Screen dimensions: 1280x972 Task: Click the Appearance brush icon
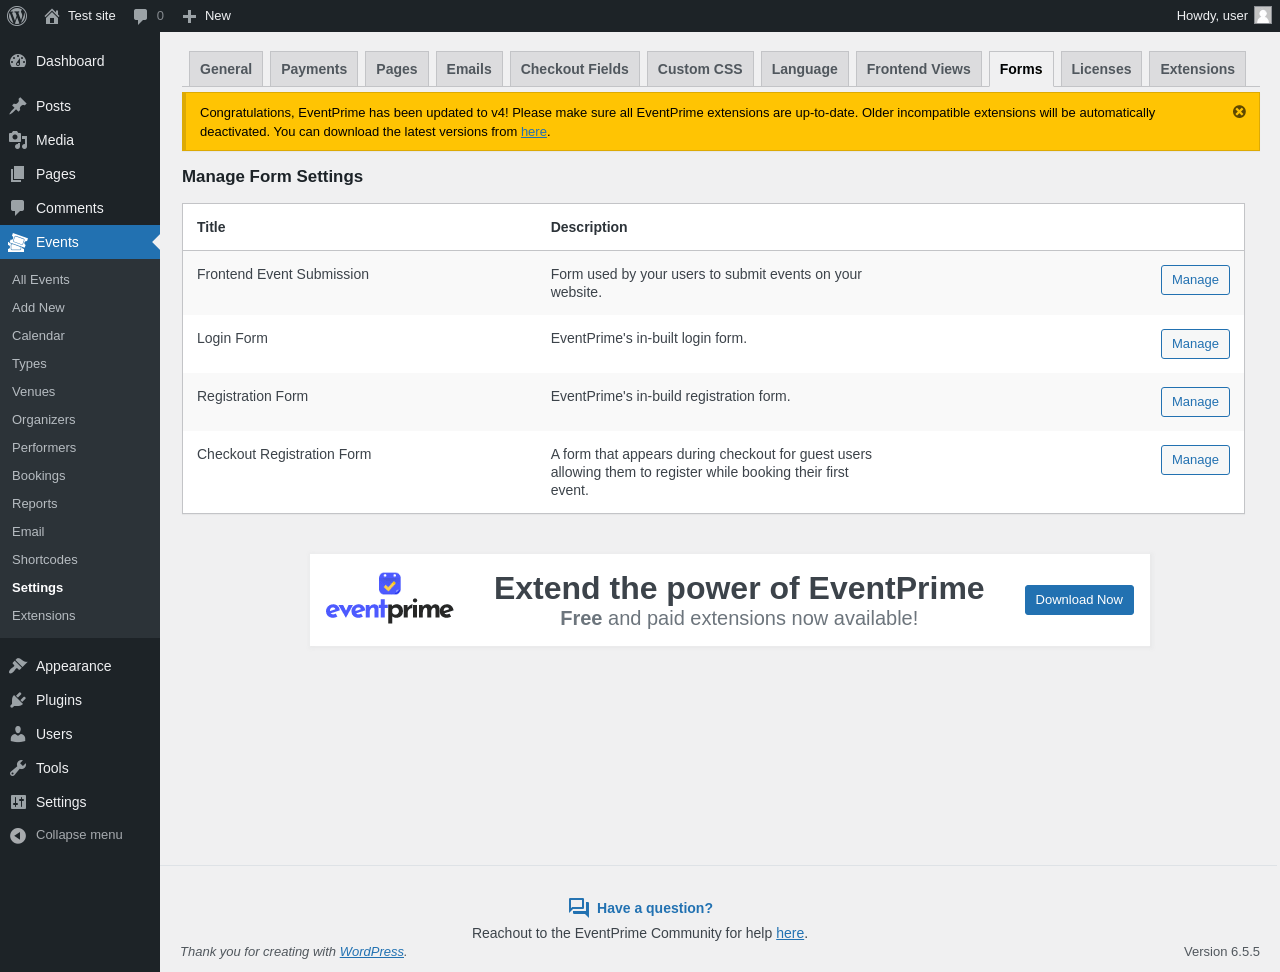[18, 666]
